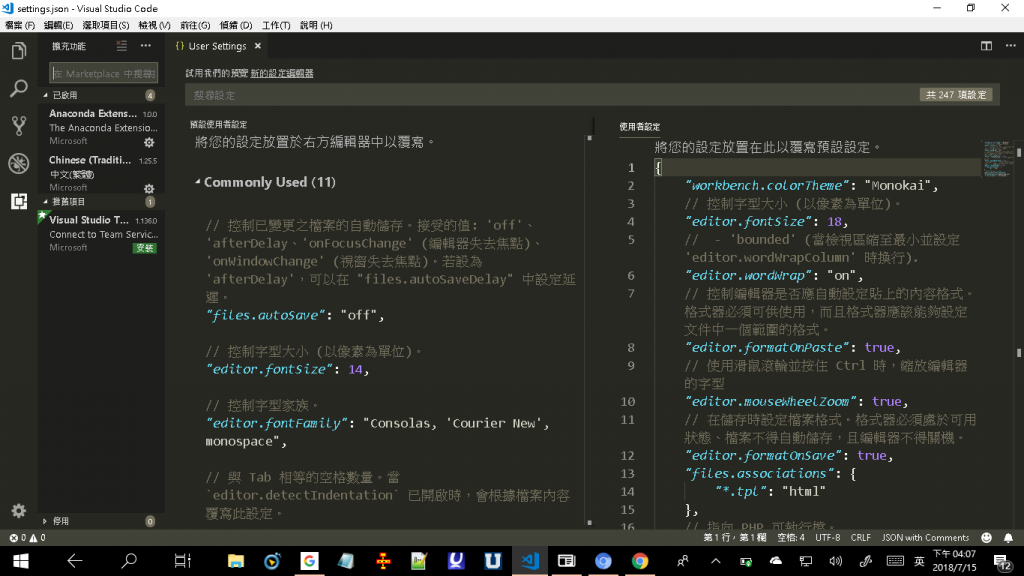Open the Manage gear in activity bar

(x=18, y=511)
